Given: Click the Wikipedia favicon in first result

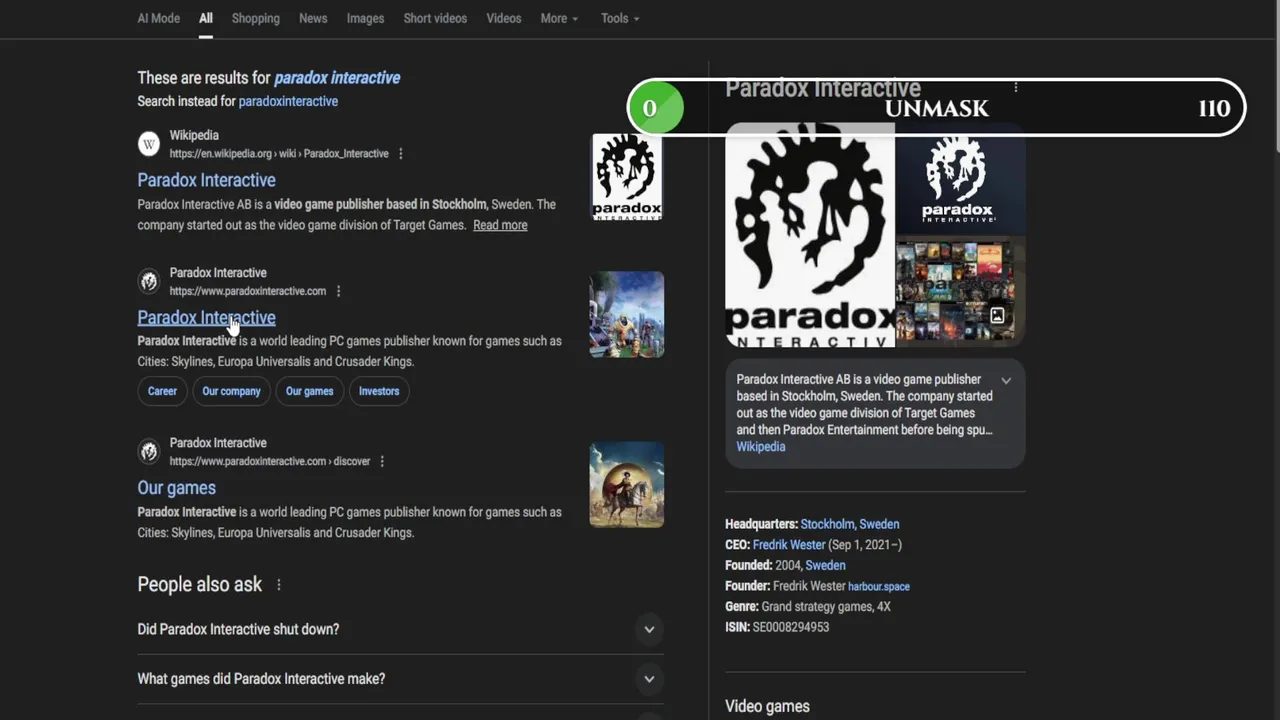Looking at the screenshot, I should click(x=149, y=144).
